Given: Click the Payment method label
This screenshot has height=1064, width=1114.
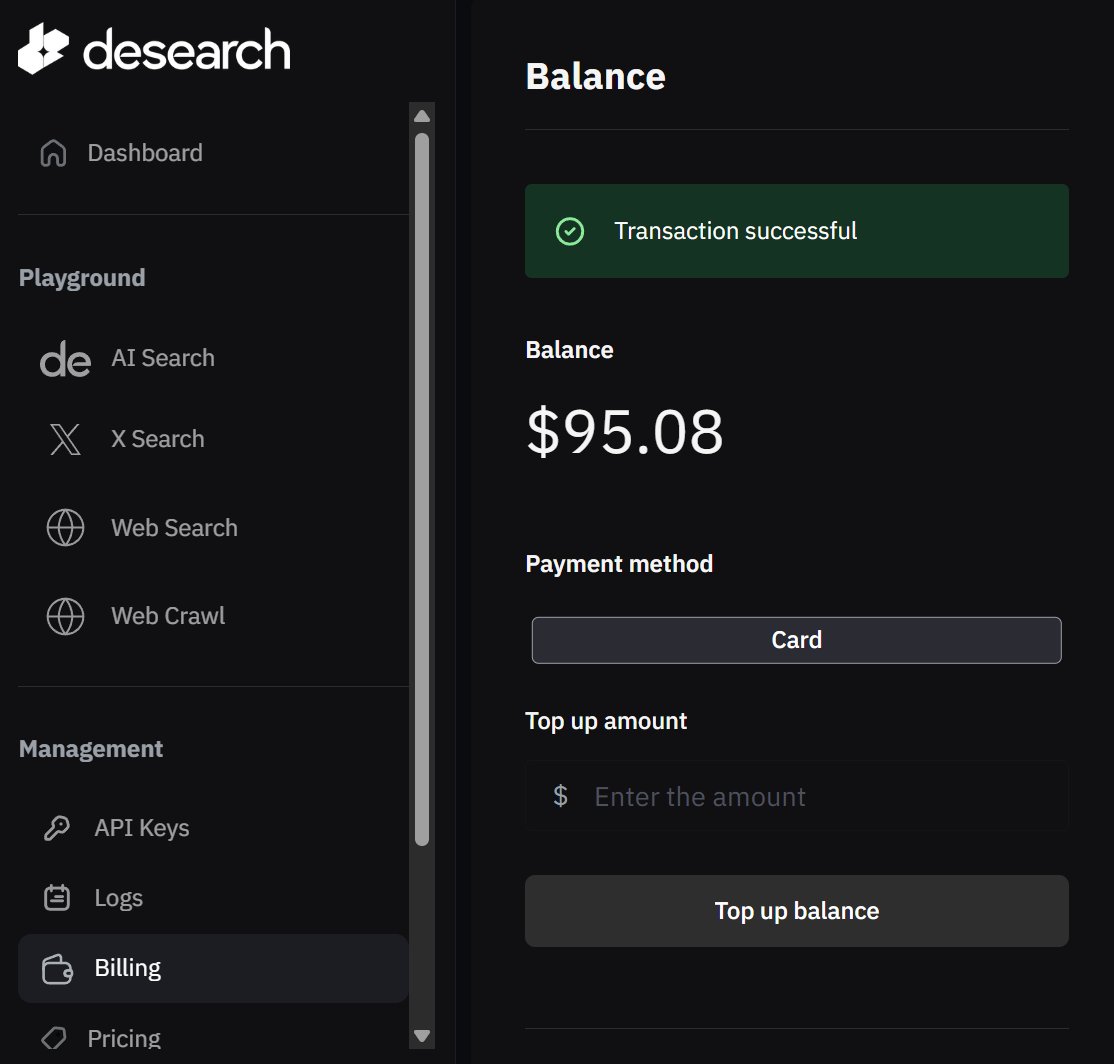Looking at the screenshot, I should [619, 564].
